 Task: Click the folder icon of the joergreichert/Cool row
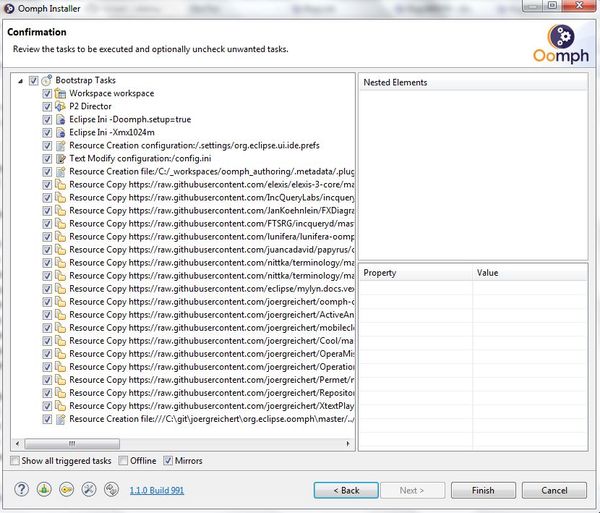click(60, 340)
